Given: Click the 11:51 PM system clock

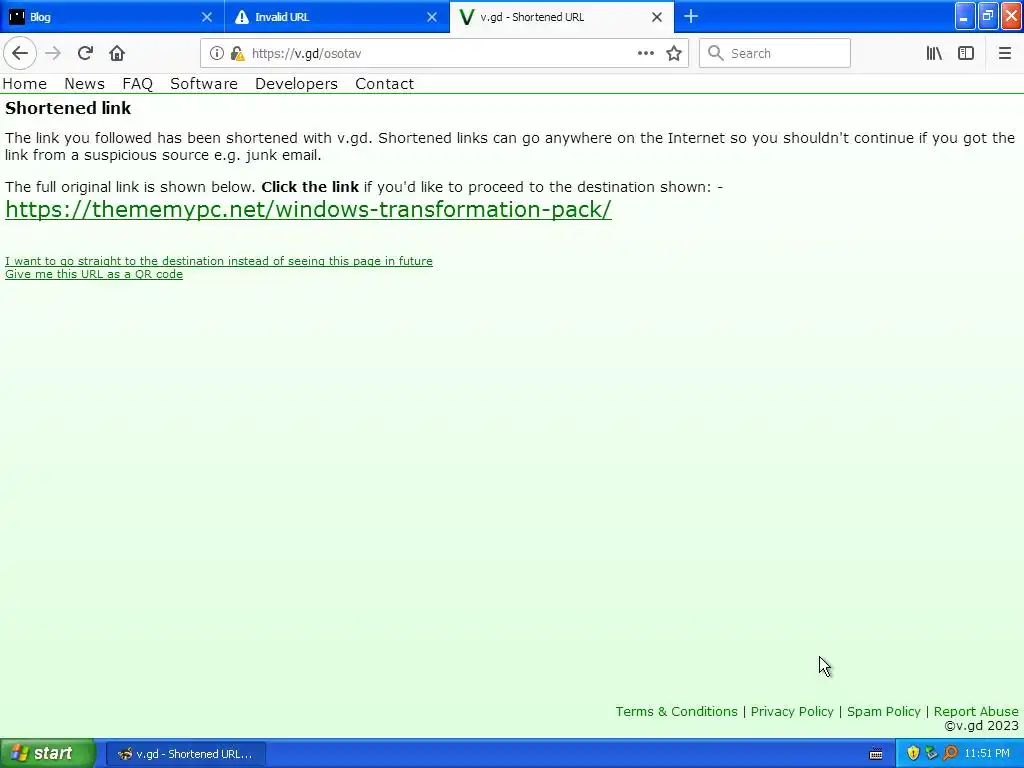Looking at the screenshot, I should pyautogui.click(x=987, y=754).
